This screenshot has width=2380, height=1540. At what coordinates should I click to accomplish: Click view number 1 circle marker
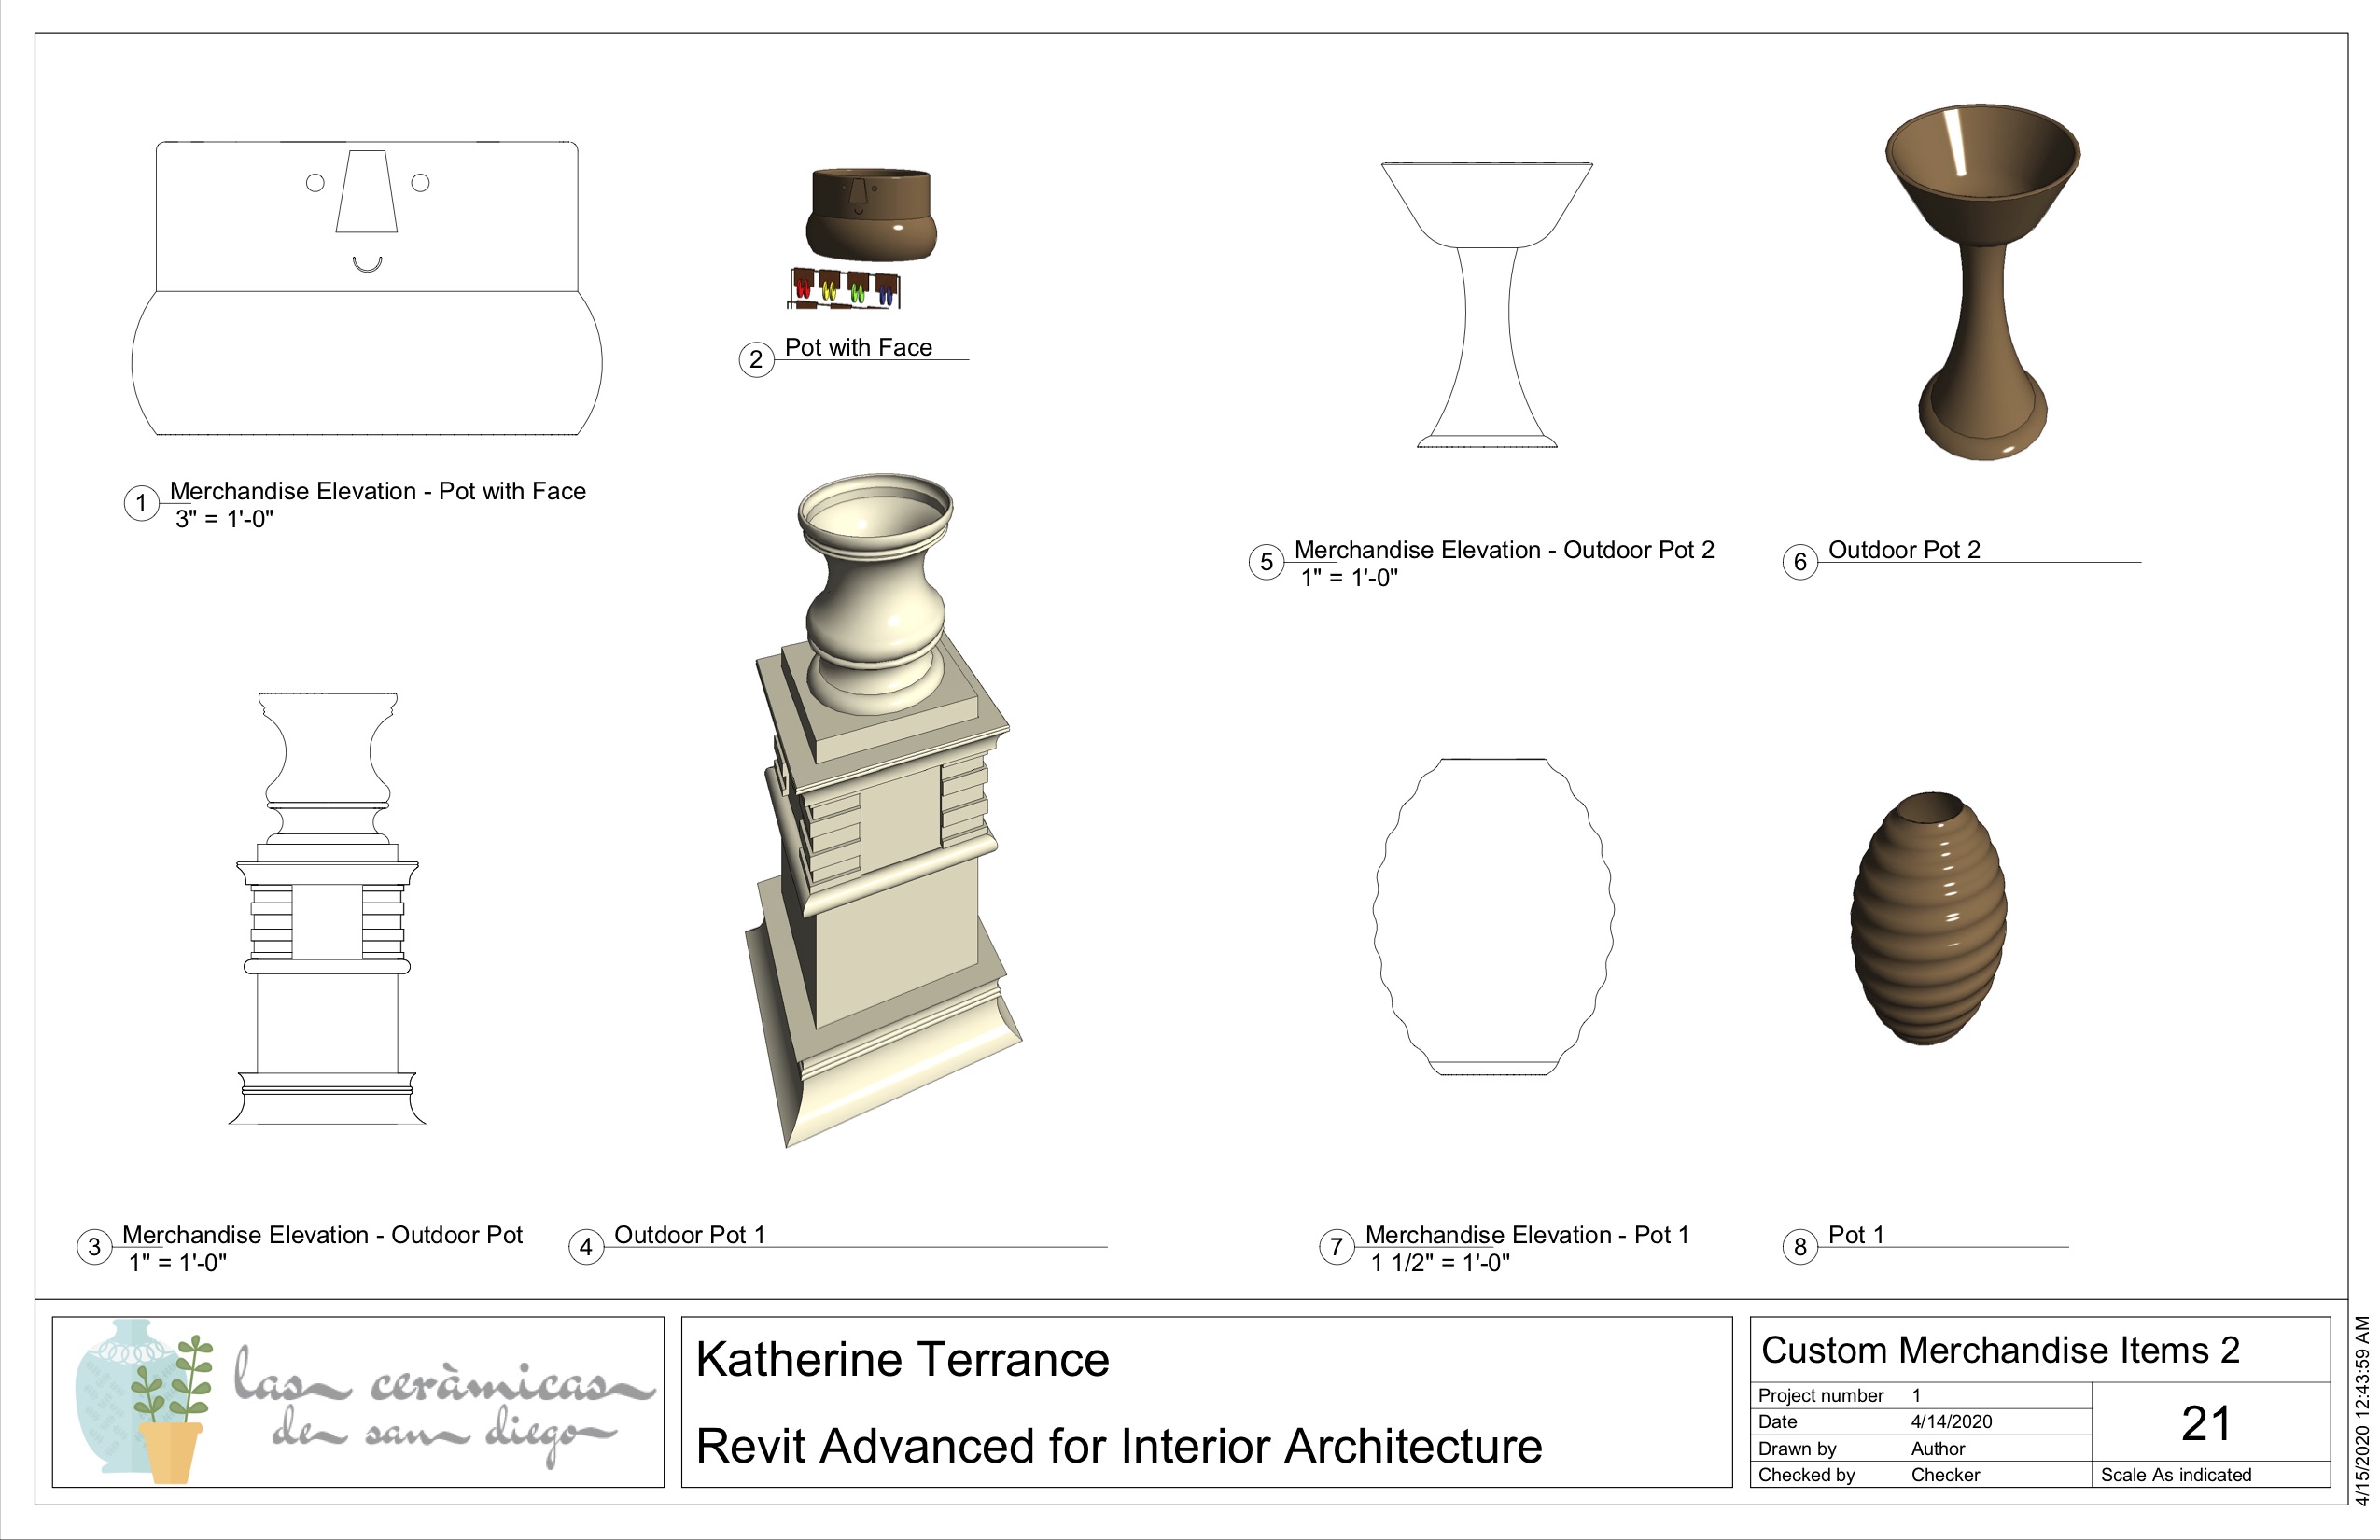pos(141,503)
